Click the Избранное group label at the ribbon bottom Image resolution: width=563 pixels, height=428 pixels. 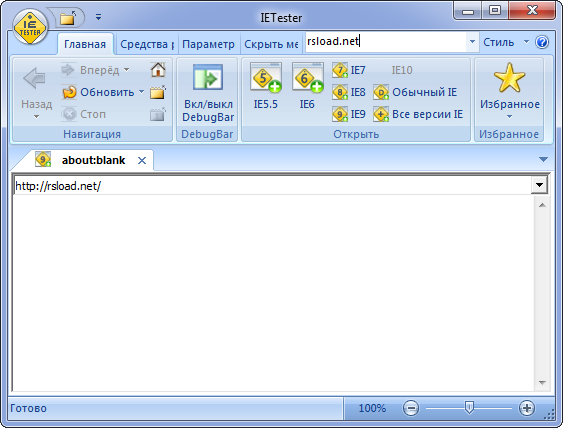[509, 134]
